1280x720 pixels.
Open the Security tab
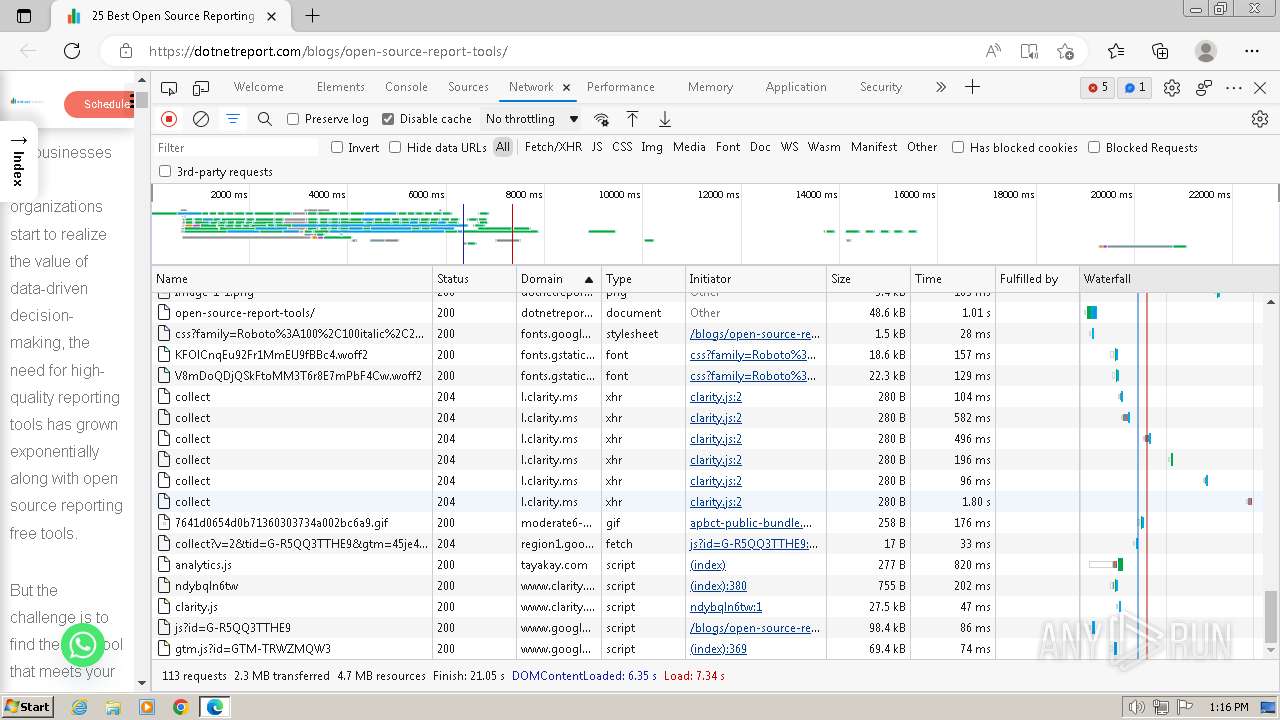pos(881,87)
